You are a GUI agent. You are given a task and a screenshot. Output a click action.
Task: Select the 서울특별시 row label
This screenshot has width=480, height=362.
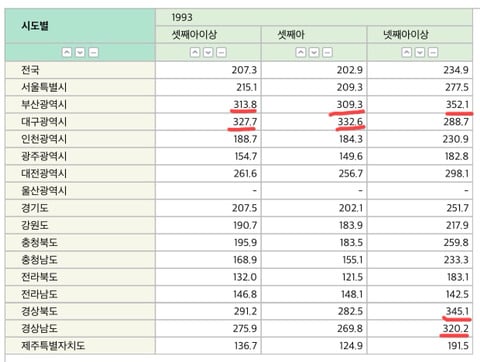(x=44, y=87)
